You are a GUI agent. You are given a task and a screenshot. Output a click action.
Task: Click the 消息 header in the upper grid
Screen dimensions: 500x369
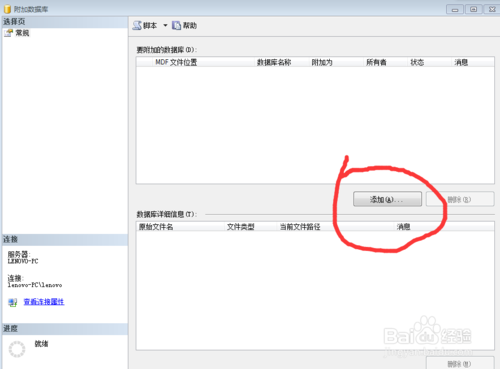461,62
